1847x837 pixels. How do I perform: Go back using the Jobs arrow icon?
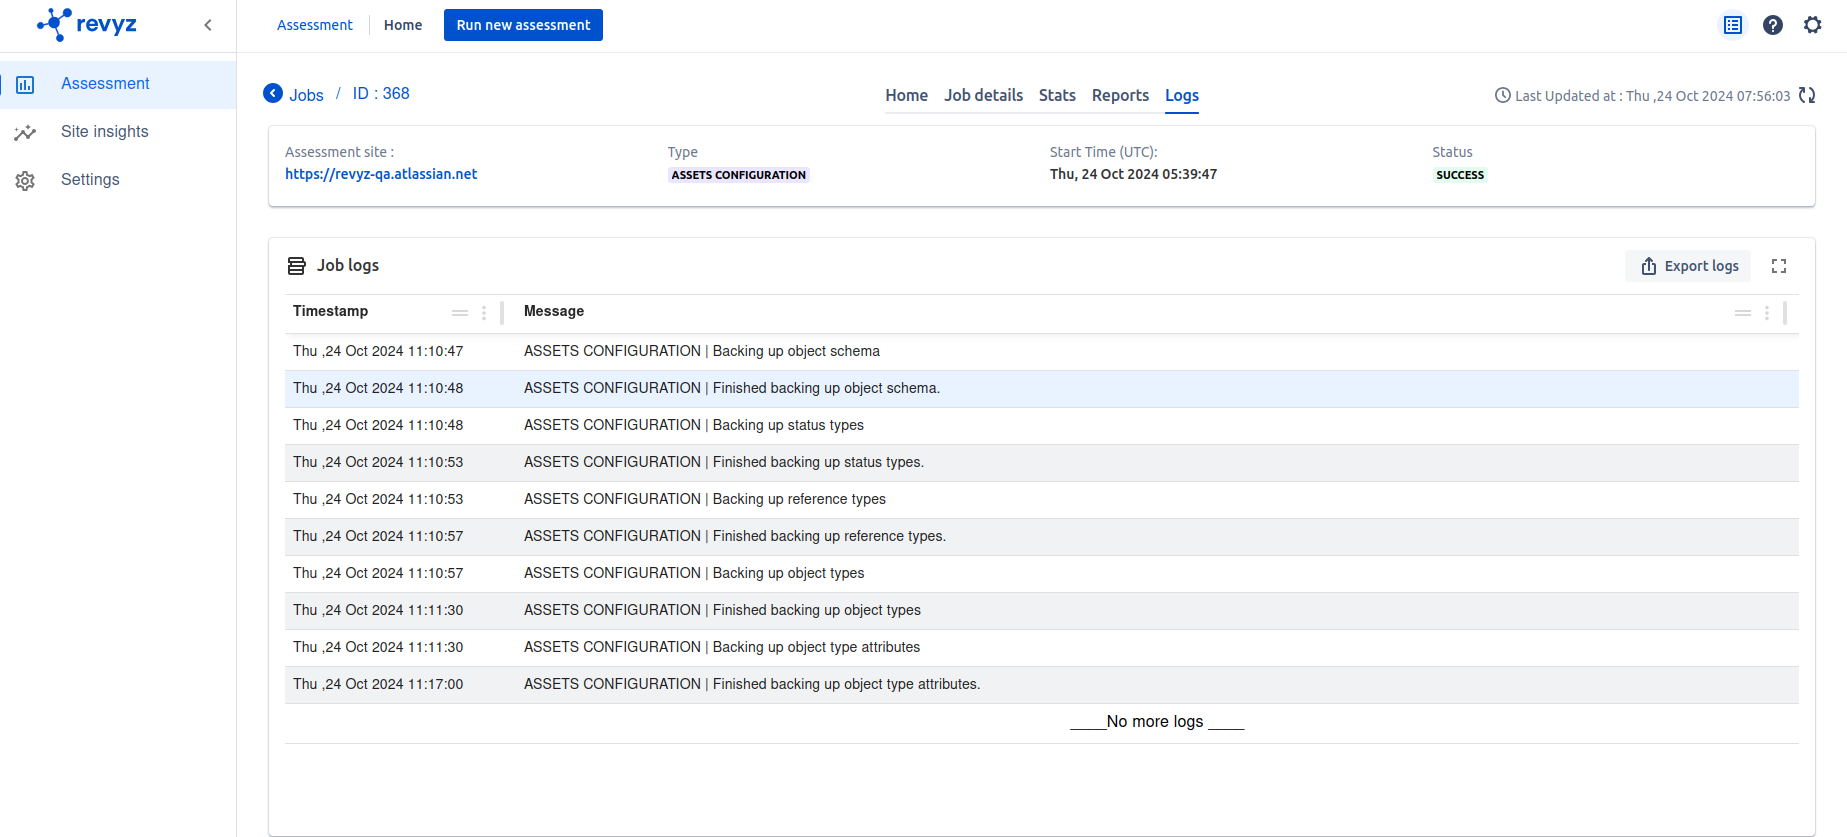(x=273, y=93)
